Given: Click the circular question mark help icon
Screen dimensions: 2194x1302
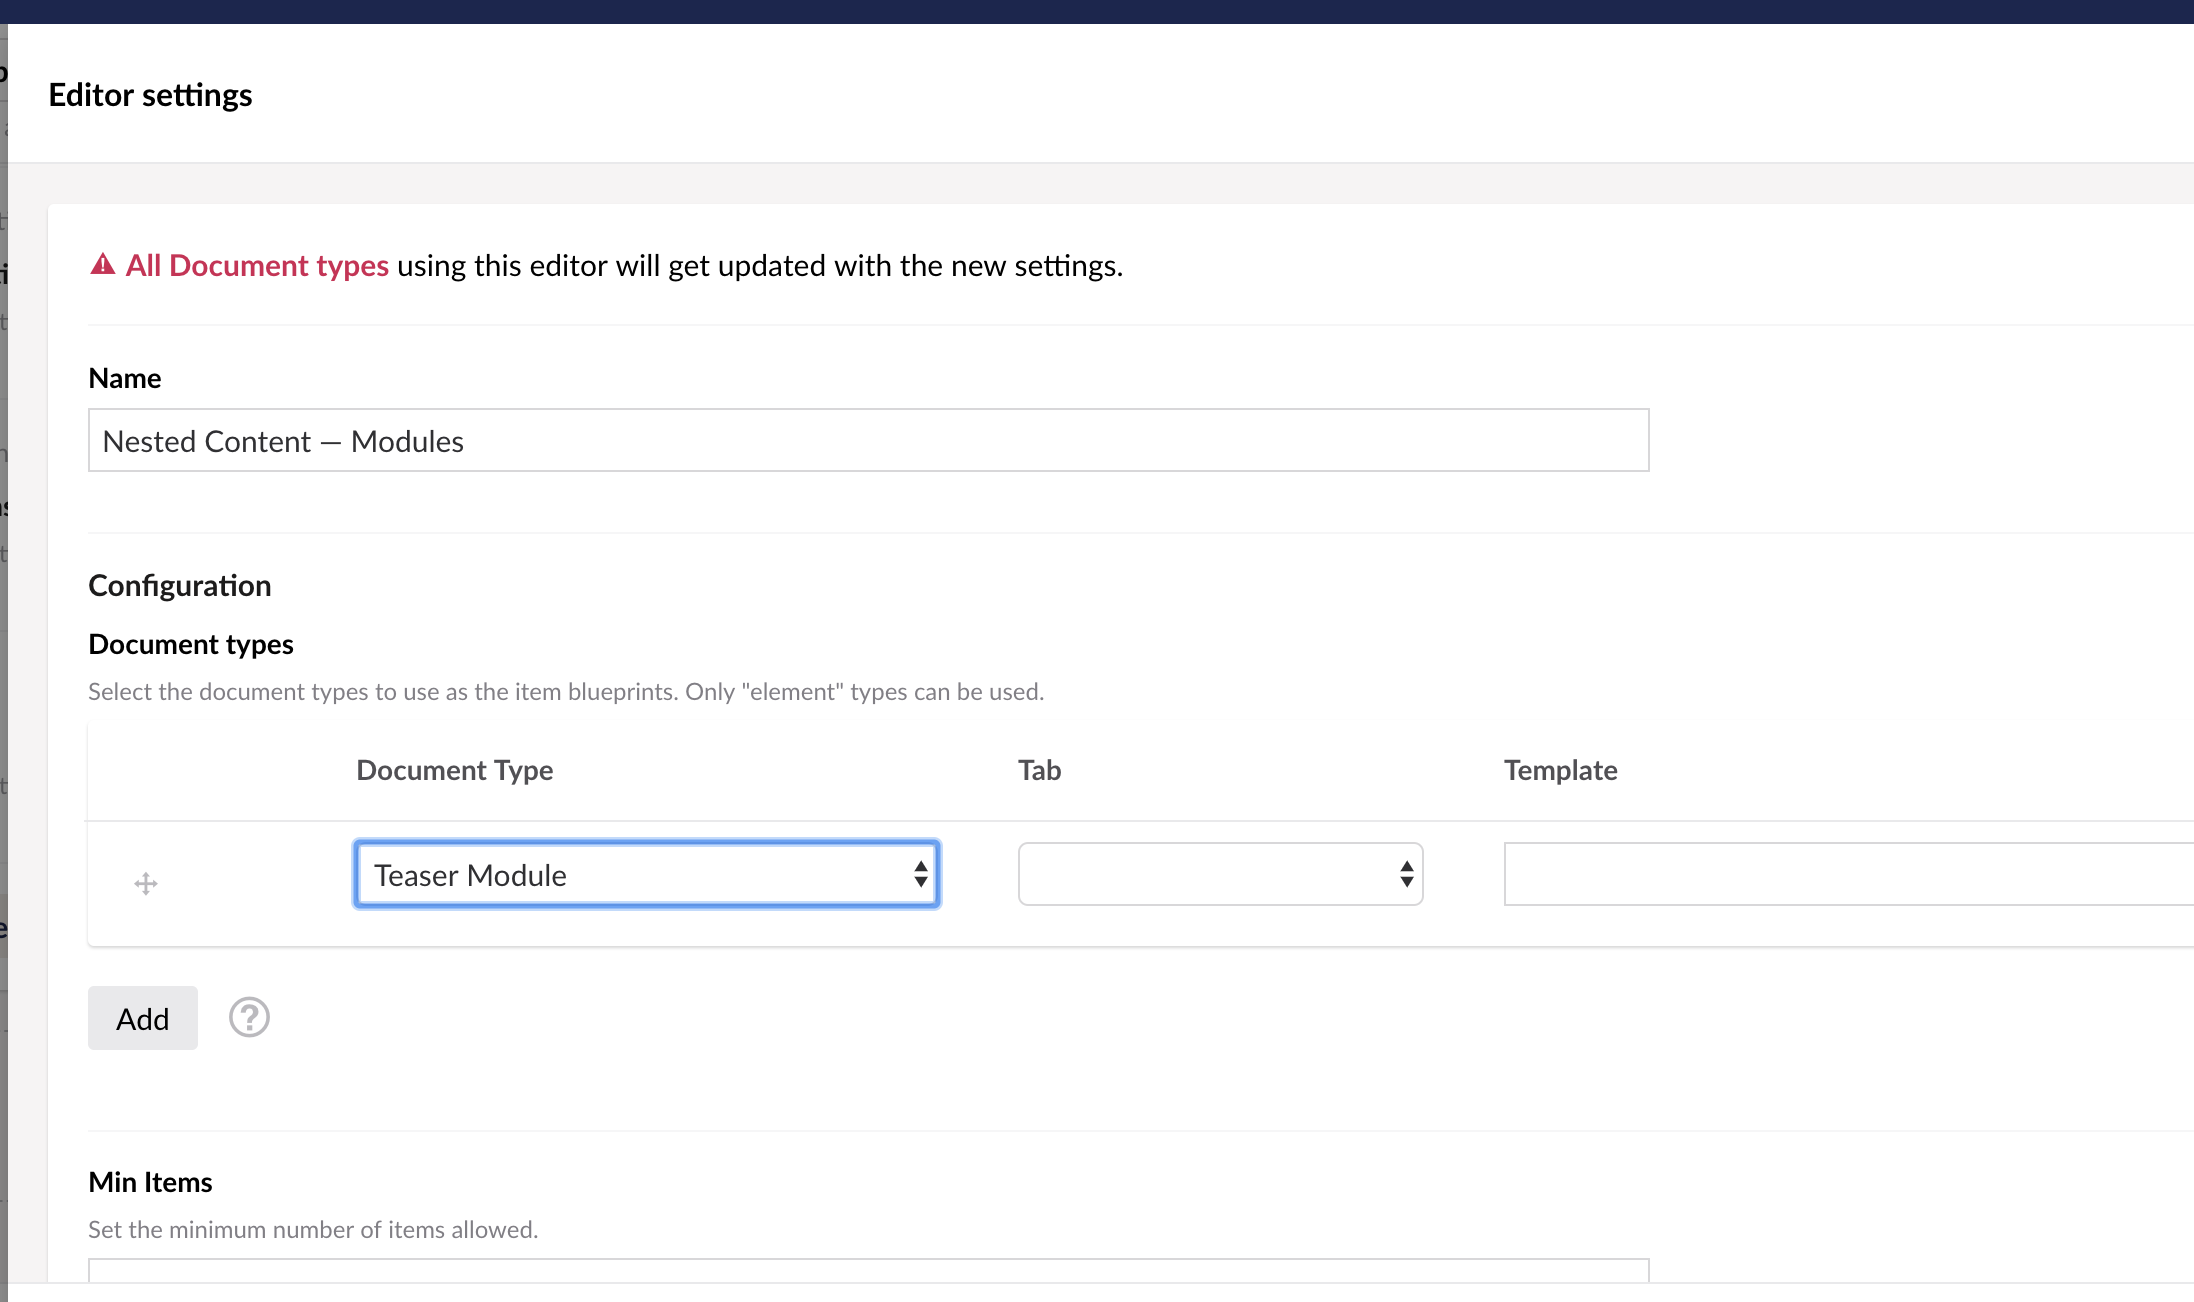Looking at the screenshot, I should click(249, 1017).
